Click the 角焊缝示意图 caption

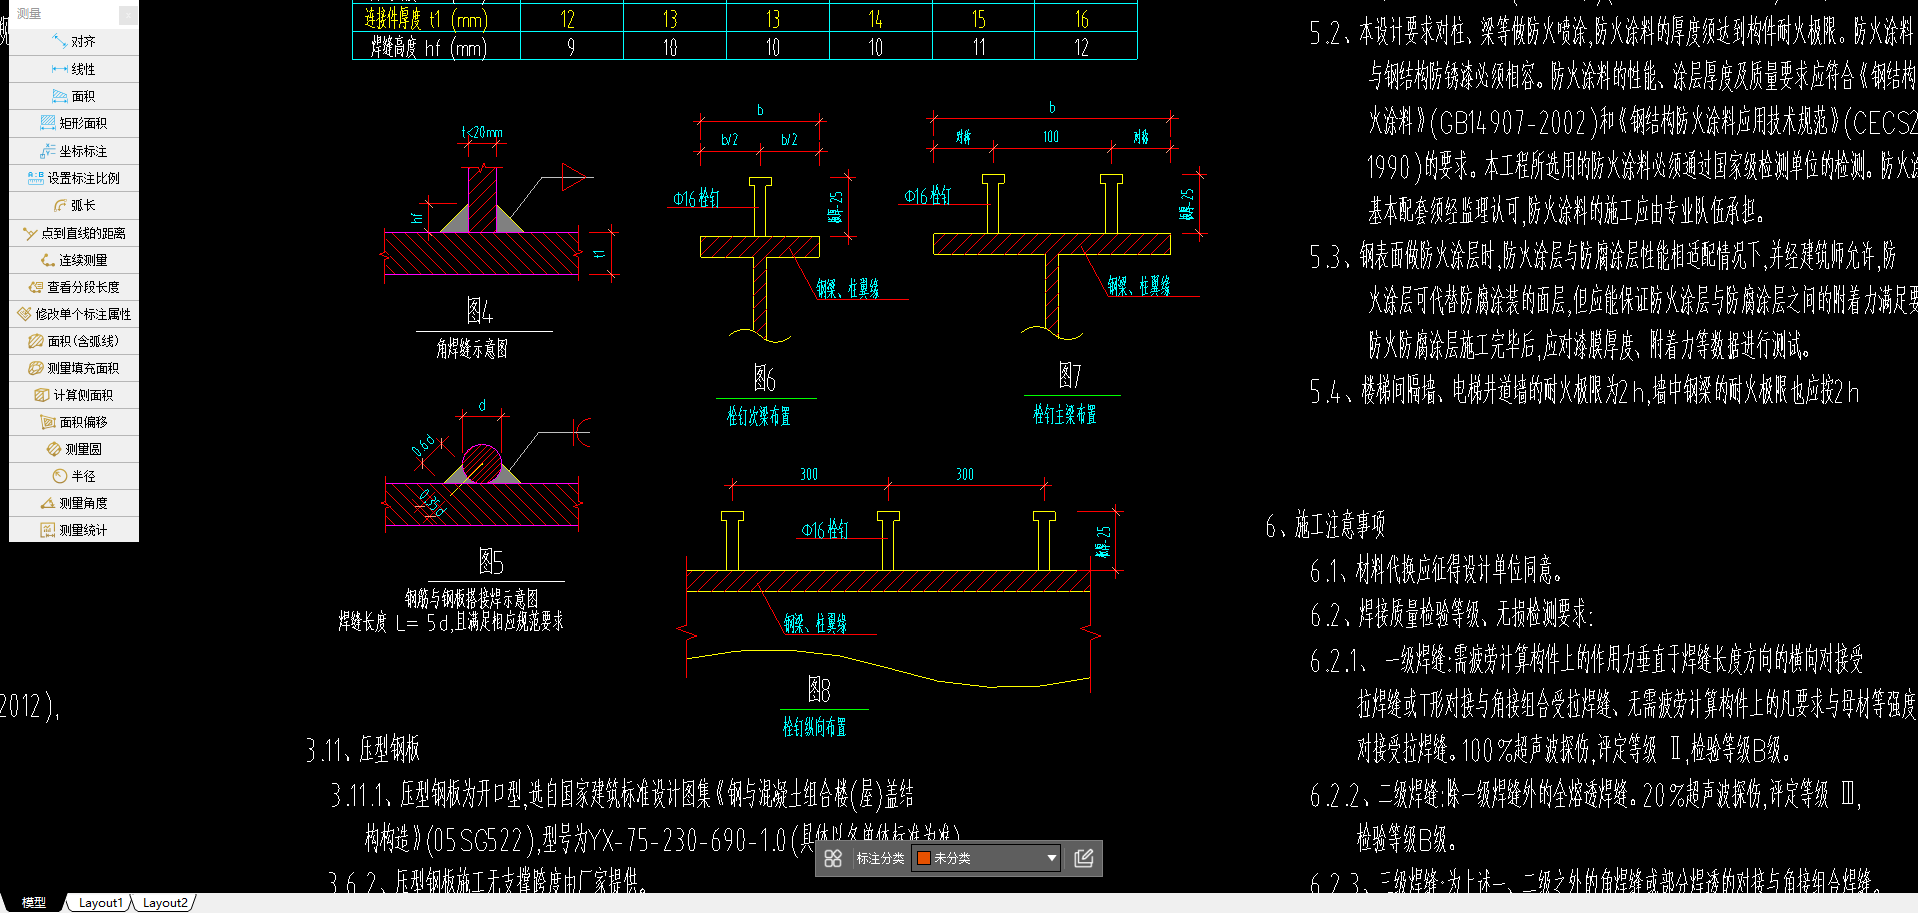click(472, 348)
